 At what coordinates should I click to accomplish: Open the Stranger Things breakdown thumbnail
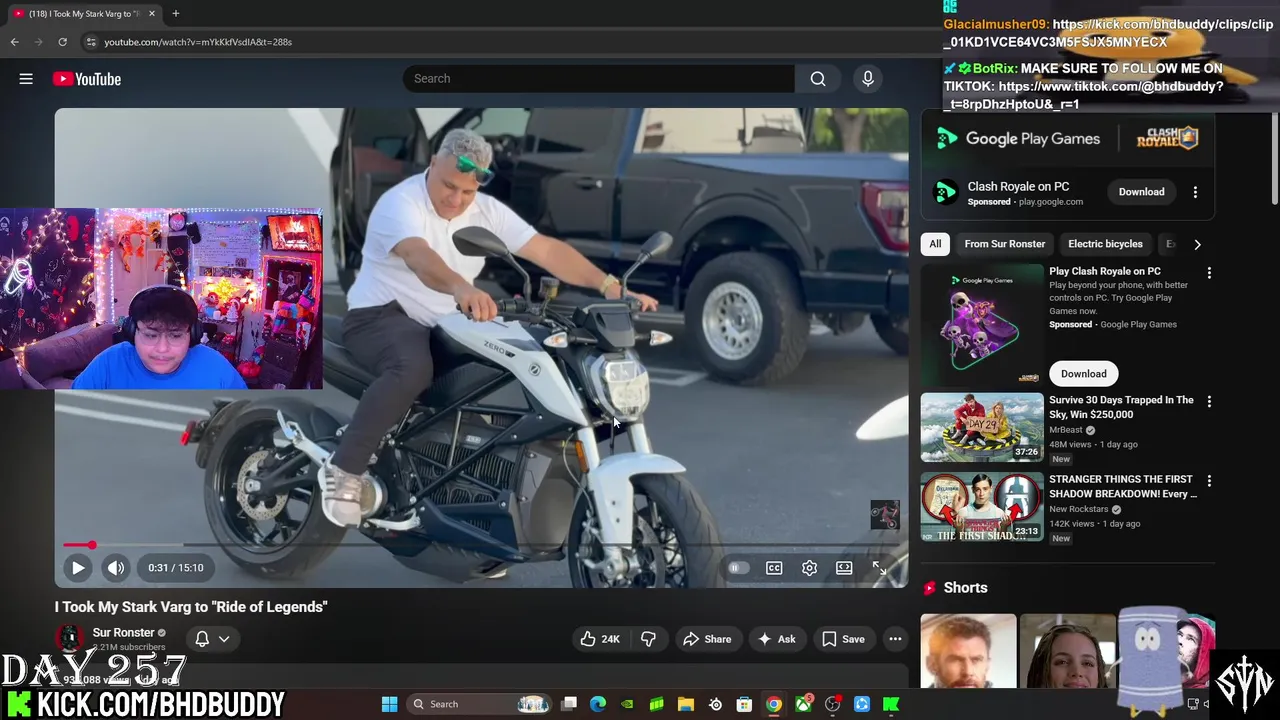982,507
